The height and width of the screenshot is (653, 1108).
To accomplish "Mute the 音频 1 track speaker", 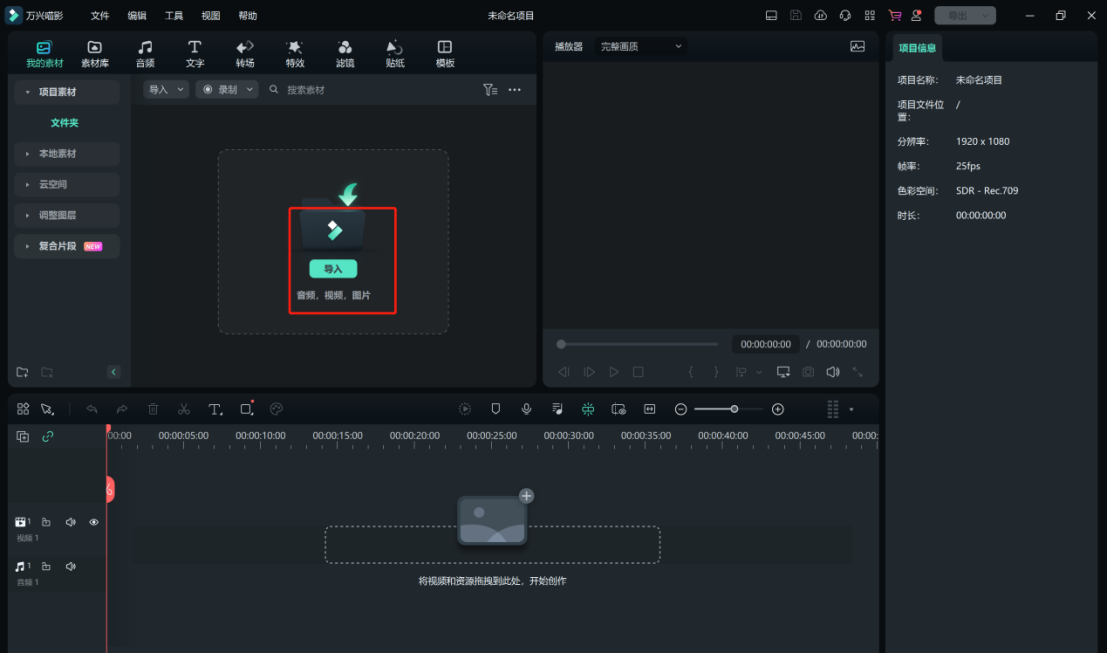I will (71, 567).
